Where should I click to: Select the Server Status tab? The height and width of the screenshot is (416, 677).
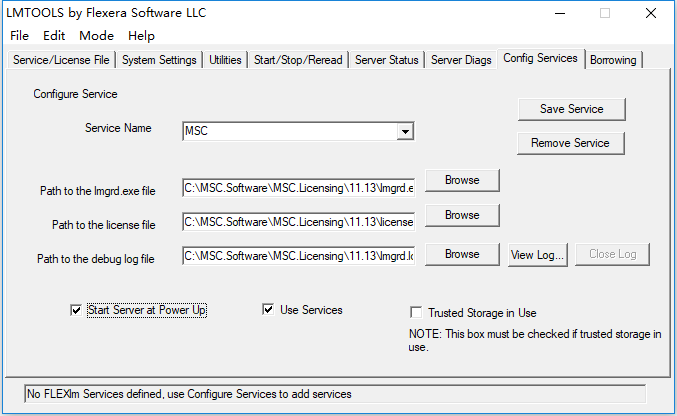[386, 60]
